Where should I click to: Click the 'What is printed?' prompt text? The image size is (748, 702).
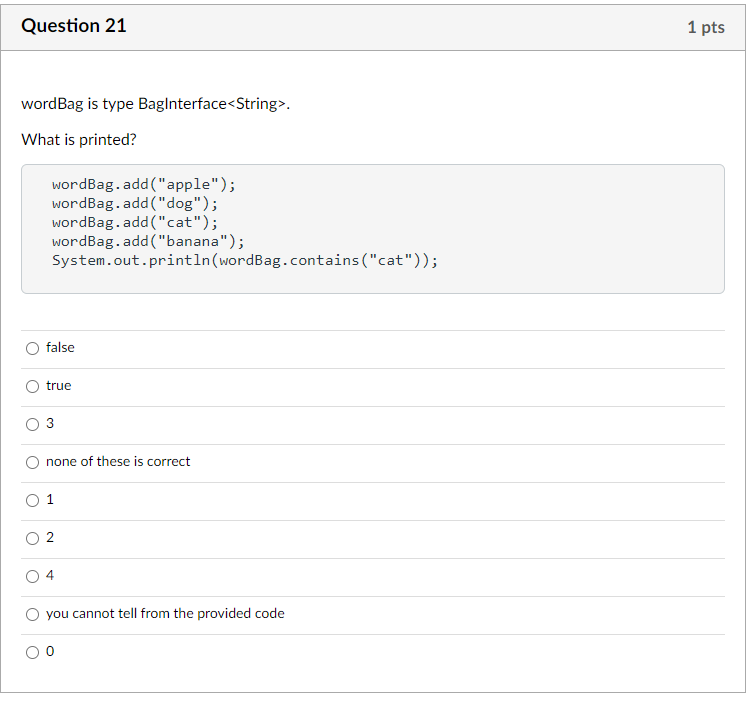79,140
